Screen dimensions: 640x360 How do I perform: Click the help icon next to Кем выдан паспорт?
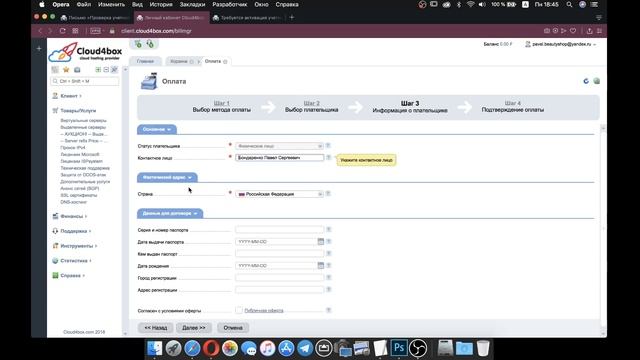pyautogui.click(x=329, y=253)
